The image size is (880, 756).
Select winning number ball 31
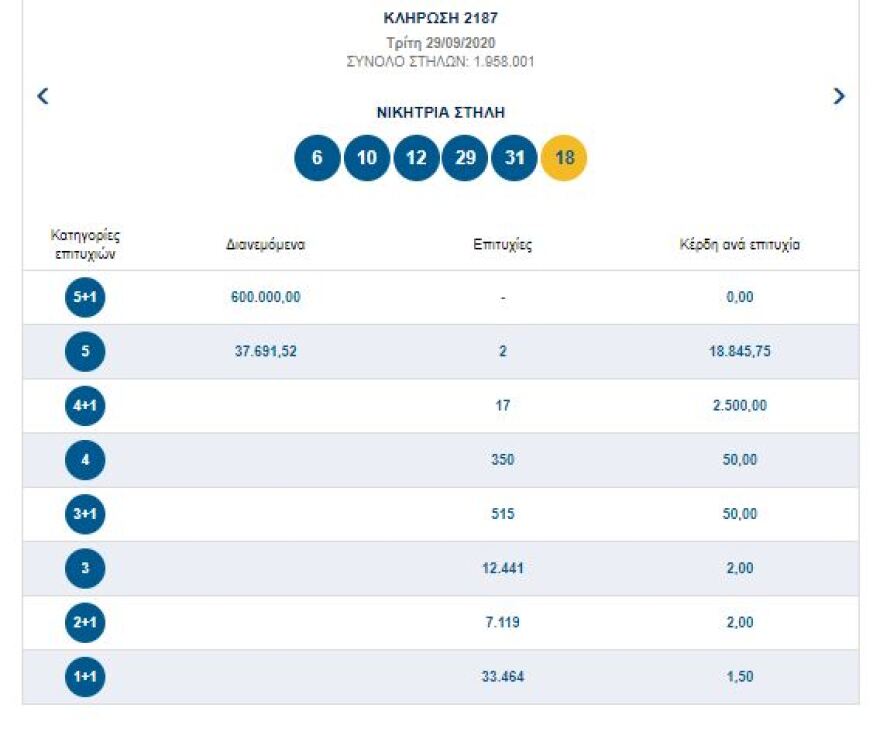(514, 158)
